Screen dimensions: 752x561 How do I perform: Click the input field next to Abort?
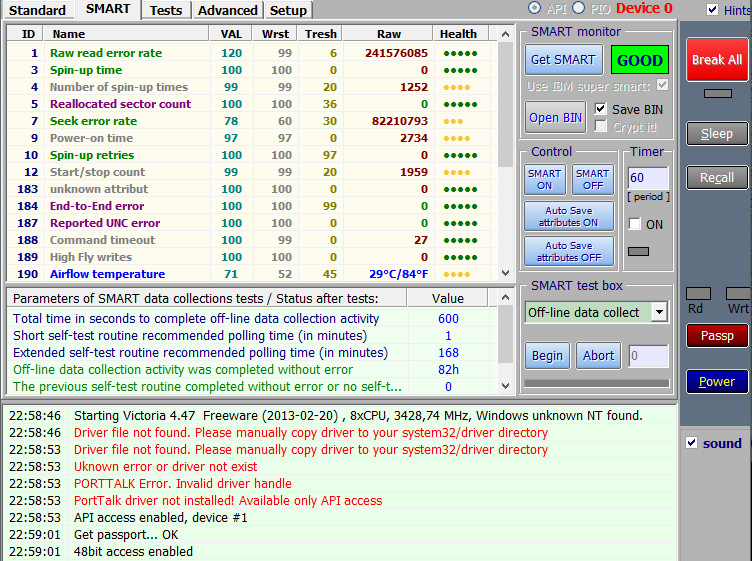648,356
